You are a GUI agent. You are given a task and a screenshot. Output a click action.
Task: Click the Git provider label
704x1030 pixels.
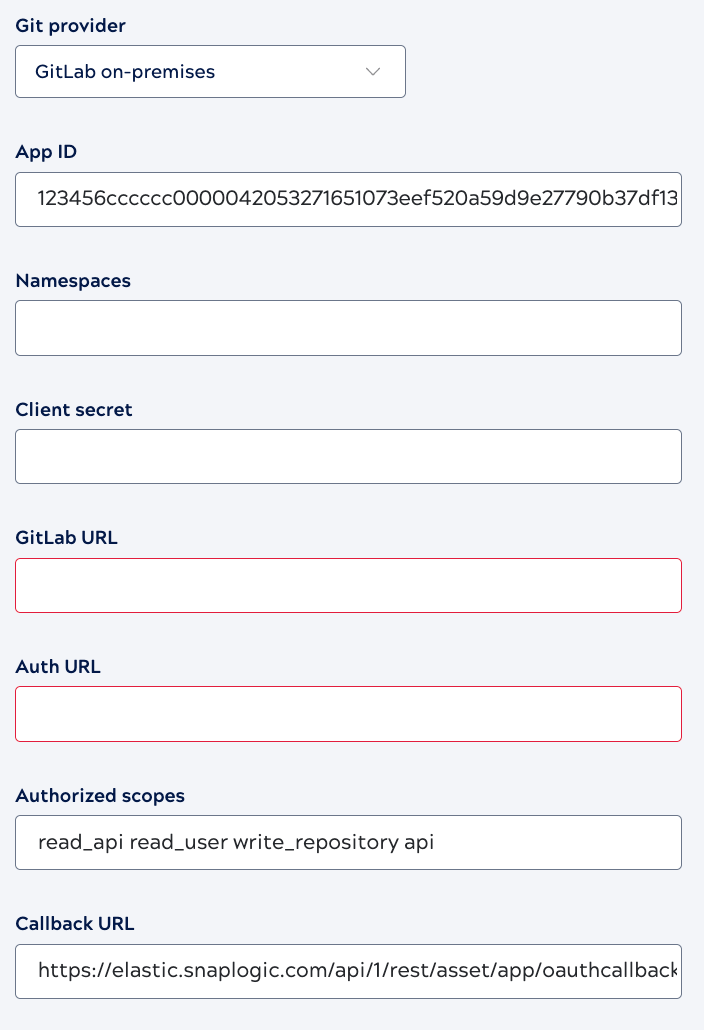(69, 25)
